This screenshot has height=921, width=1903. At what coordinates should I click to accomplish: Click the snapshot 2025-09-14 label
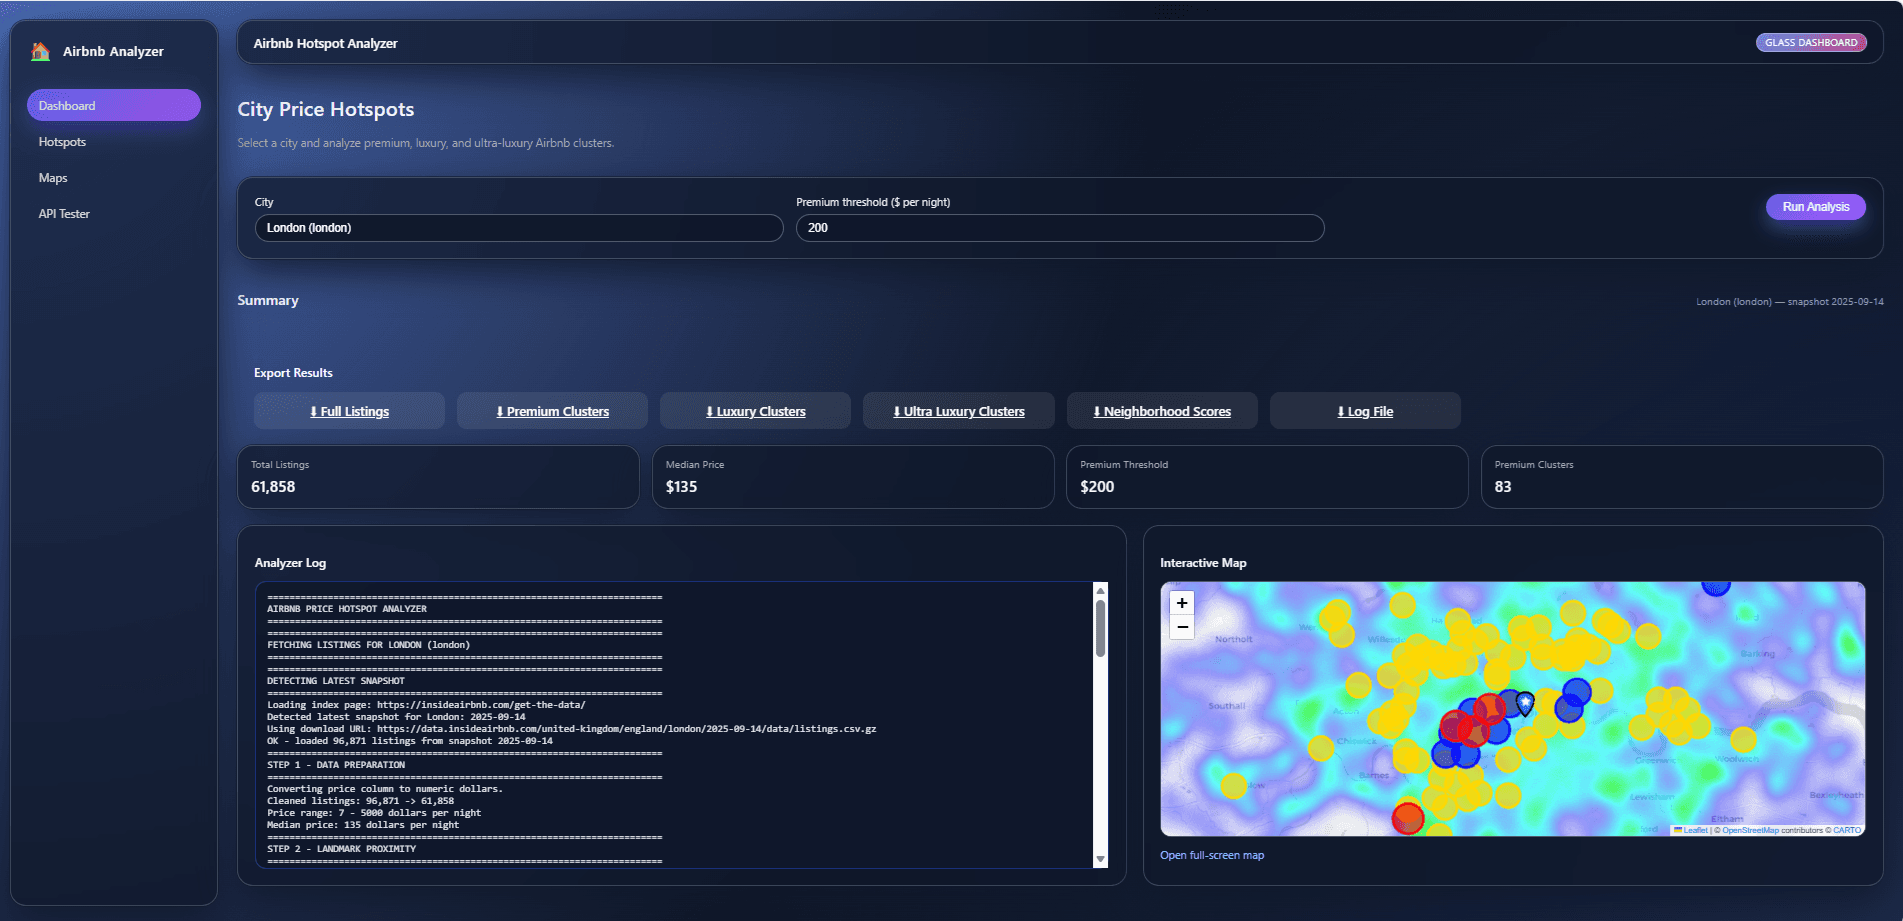pos(1790,301)
